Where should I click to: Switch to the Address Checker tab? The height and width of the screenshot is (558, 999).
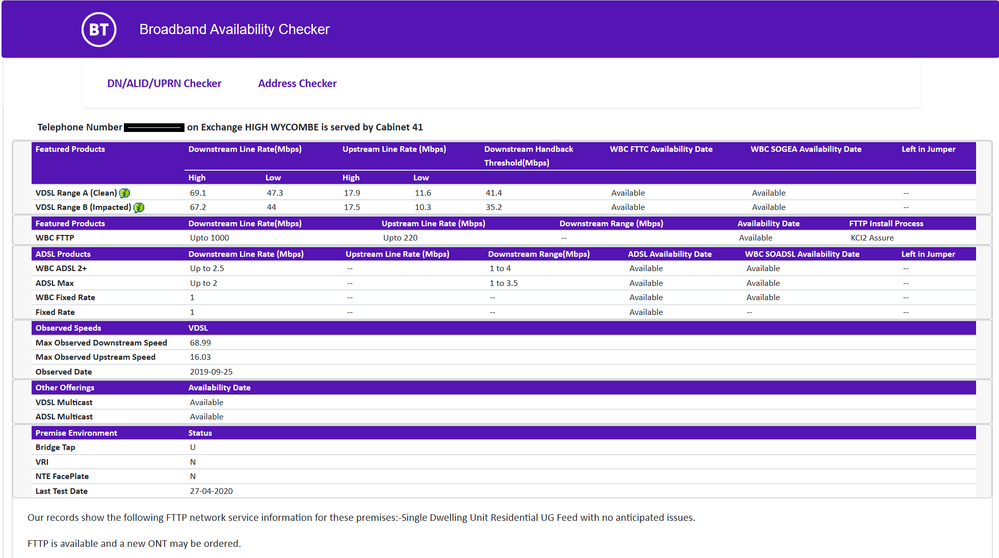pos(297,83)
